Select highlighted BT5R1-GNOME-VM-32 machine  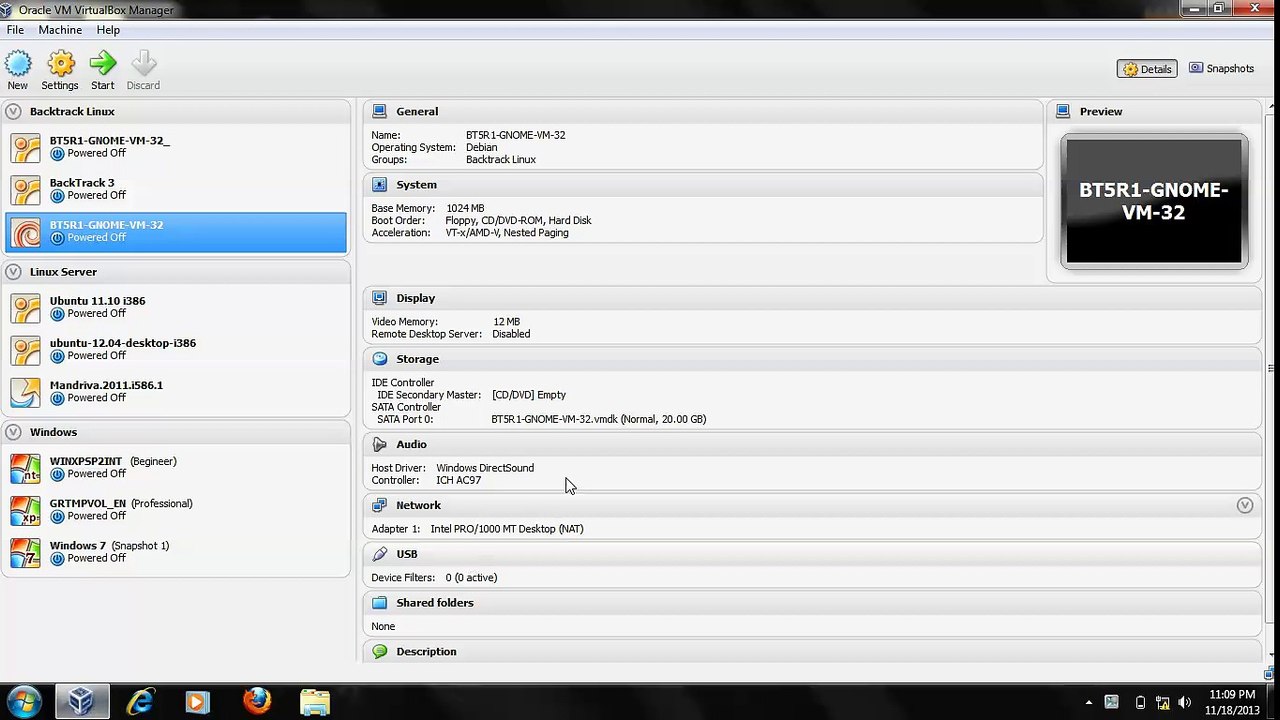(x=176, y=231)
